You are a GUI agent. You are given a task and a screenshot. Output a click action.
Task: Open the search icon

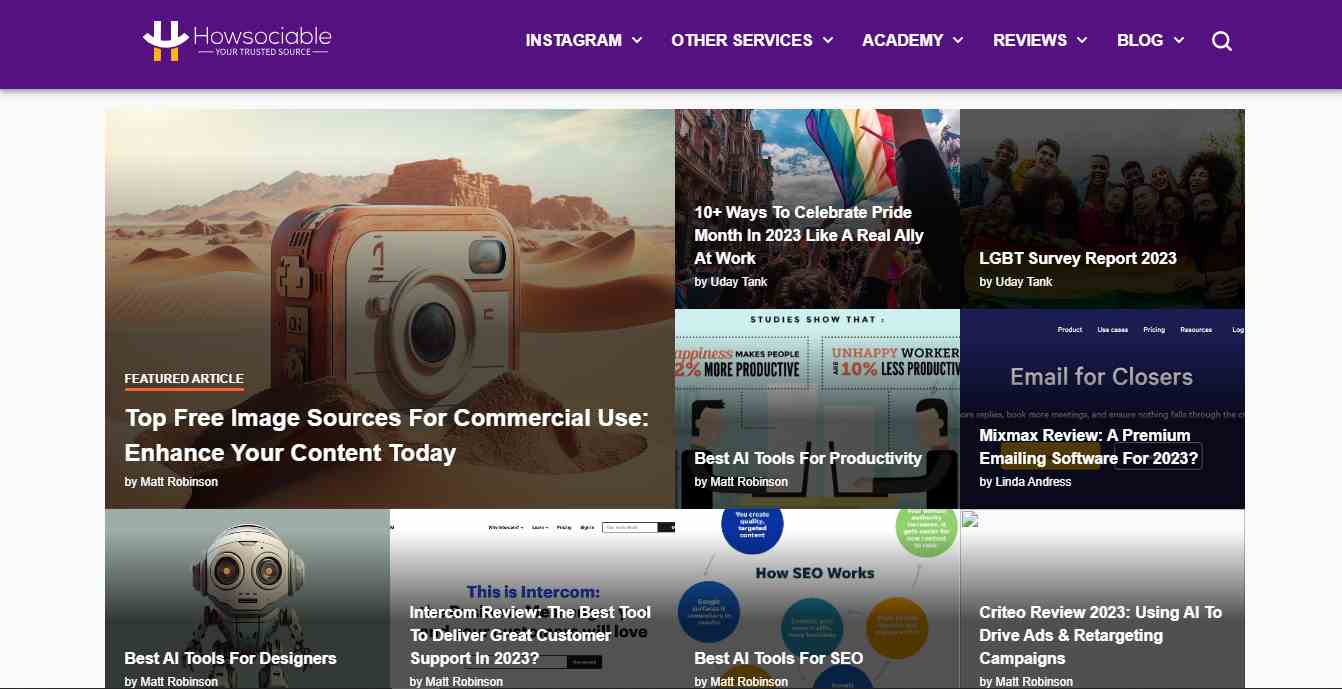tap(1221, 40)
